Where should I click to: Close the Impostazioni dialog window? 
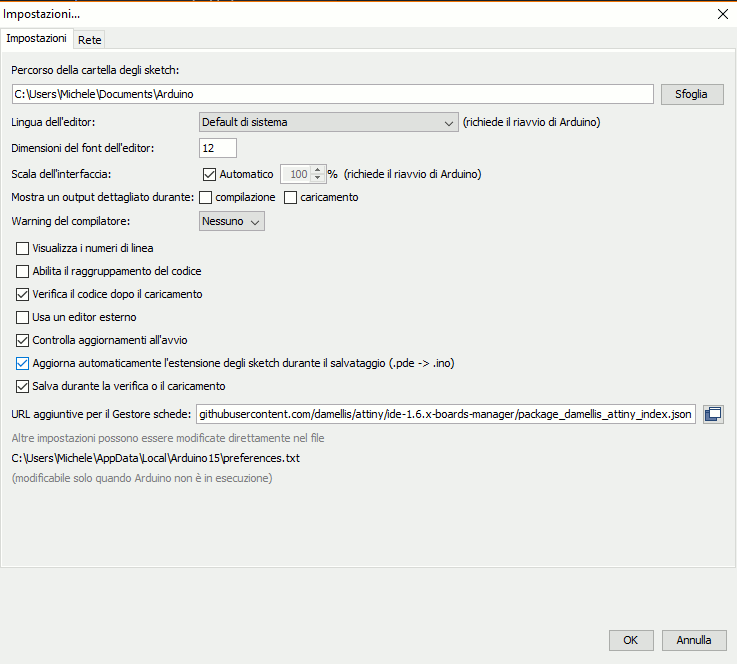click(x=722, y=14)
